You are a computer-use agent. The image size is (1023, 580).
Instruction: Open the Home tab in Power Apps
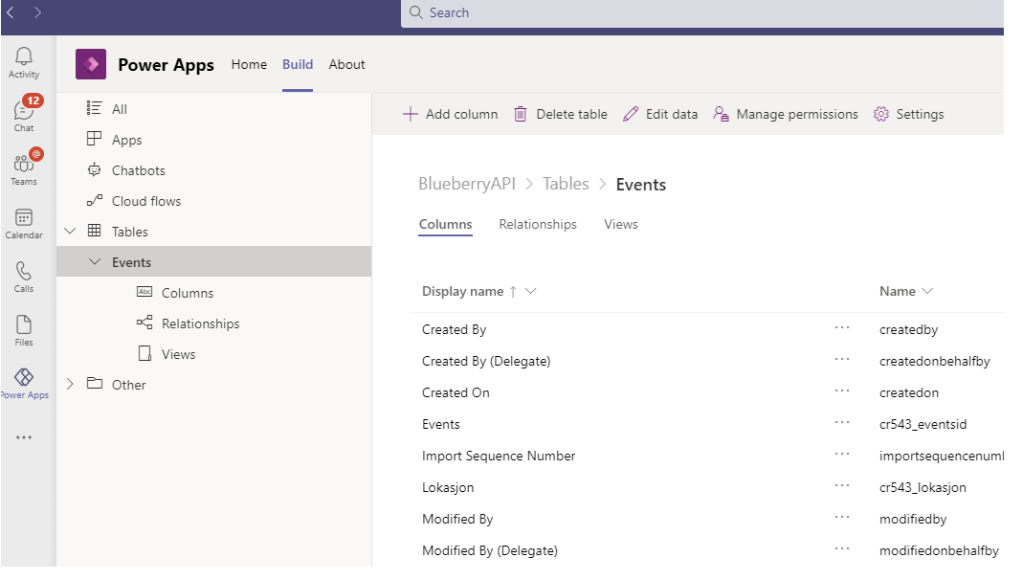(x=249, y=64)
